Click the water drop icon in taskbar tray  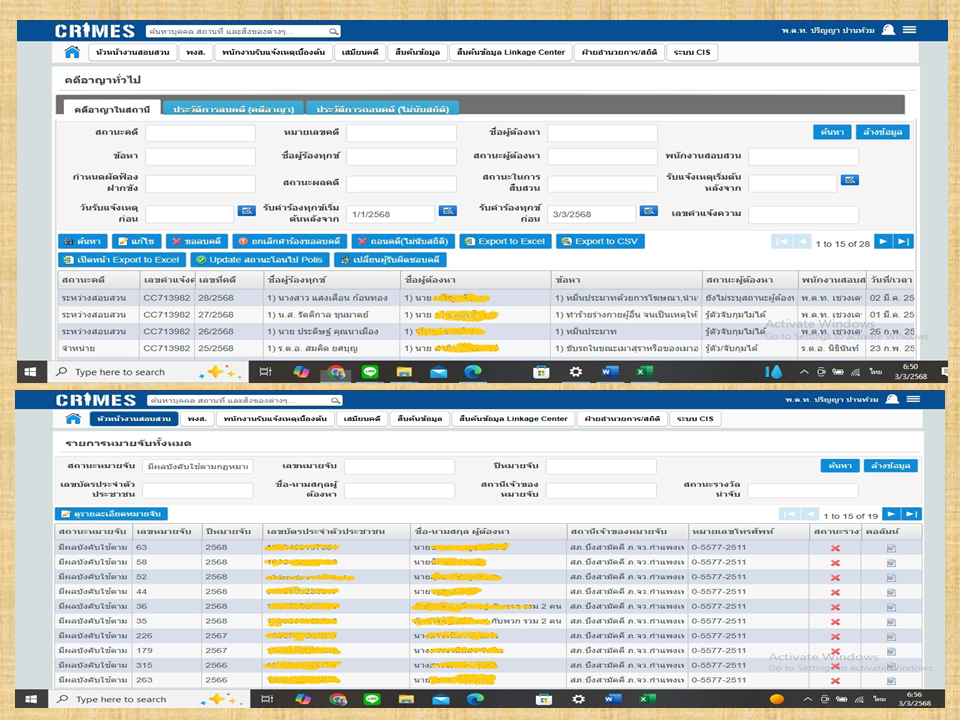tap(775, 371)
